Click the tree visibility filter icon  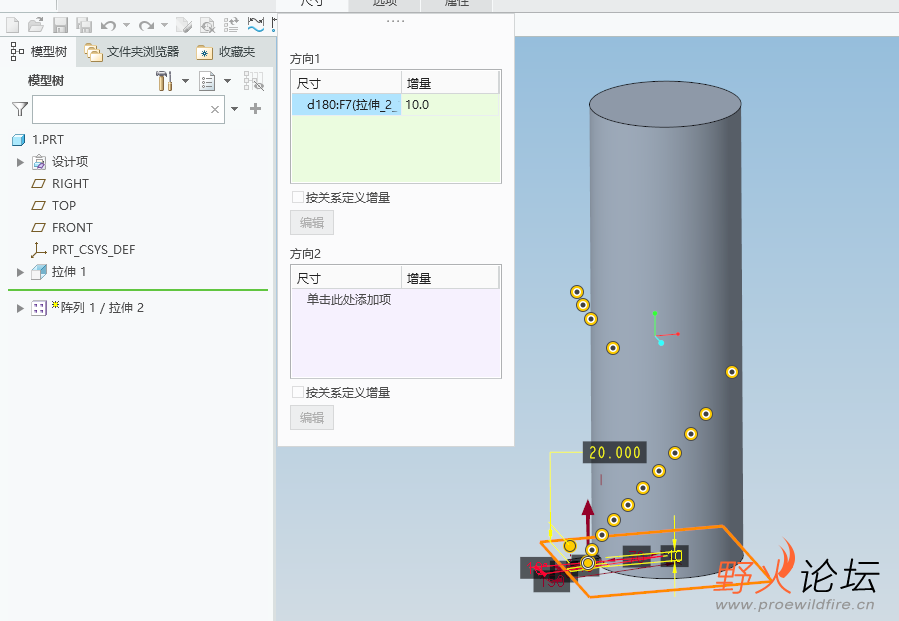pos(253,81)
